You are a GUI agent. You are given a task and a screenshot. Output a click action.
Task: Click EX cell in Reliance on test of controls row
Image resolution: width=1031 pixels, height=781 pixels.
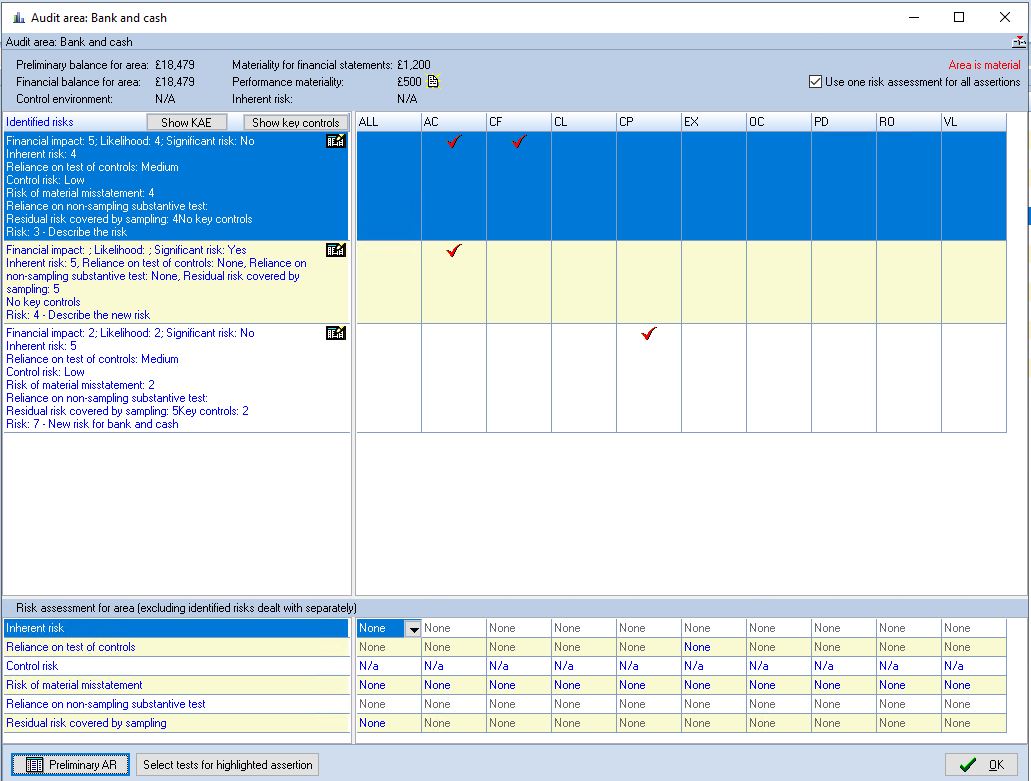(714, 647)
